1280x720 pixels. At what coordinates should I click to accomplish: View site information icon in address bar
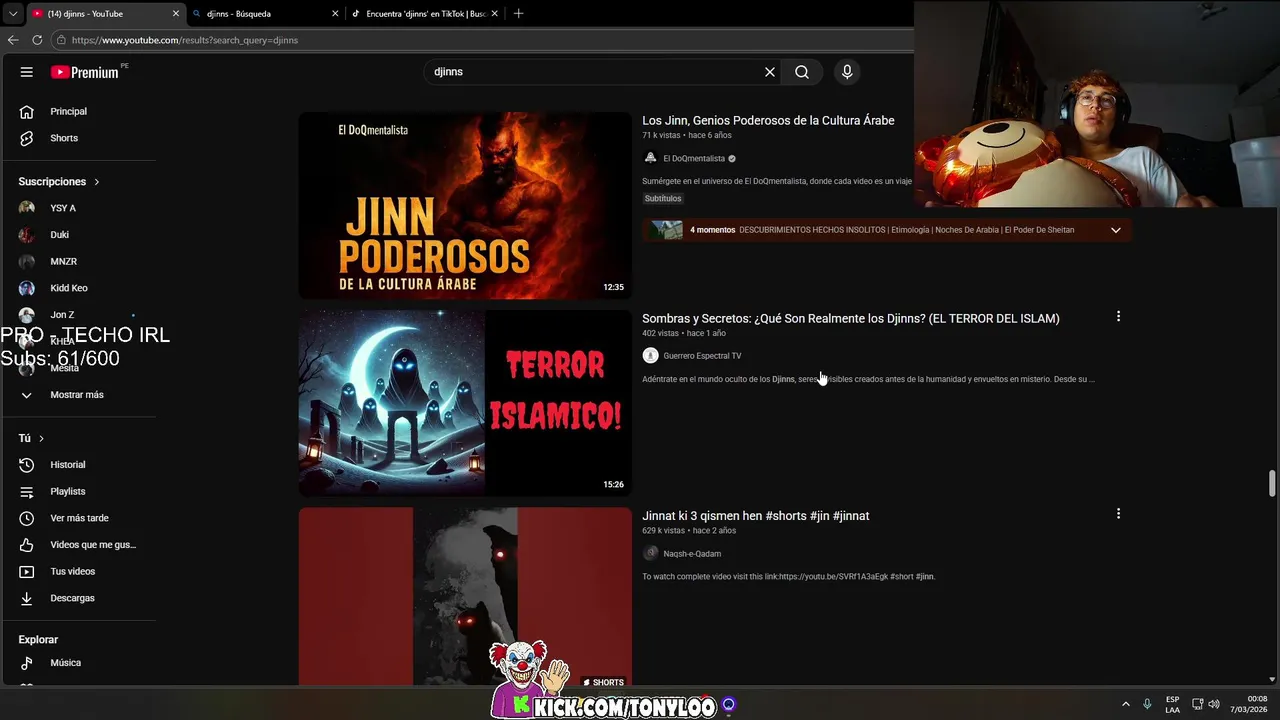[61, 40]
